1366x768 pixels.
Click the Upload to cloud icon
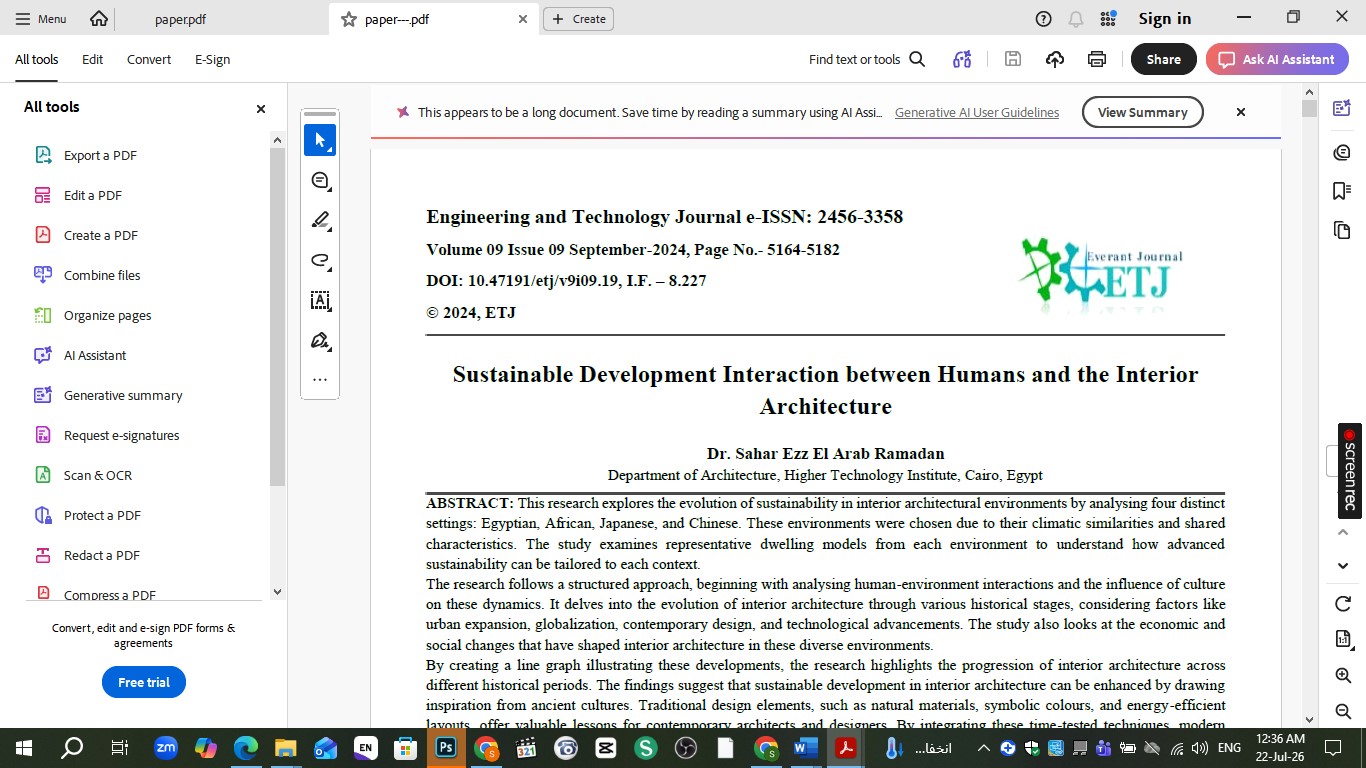(x=1055, y=59)
